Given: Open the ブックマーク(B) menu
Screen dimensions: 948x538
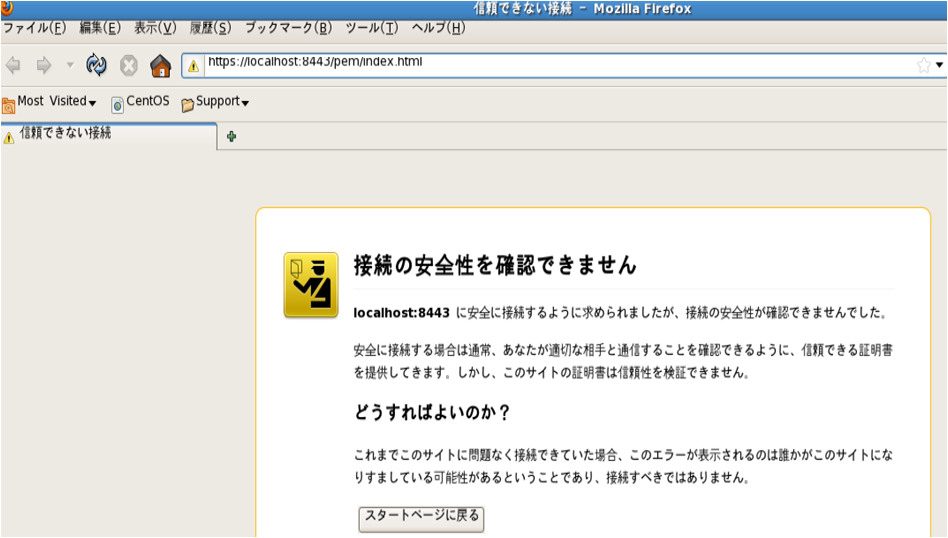Looking at the screenshot, I should [288, 28].
